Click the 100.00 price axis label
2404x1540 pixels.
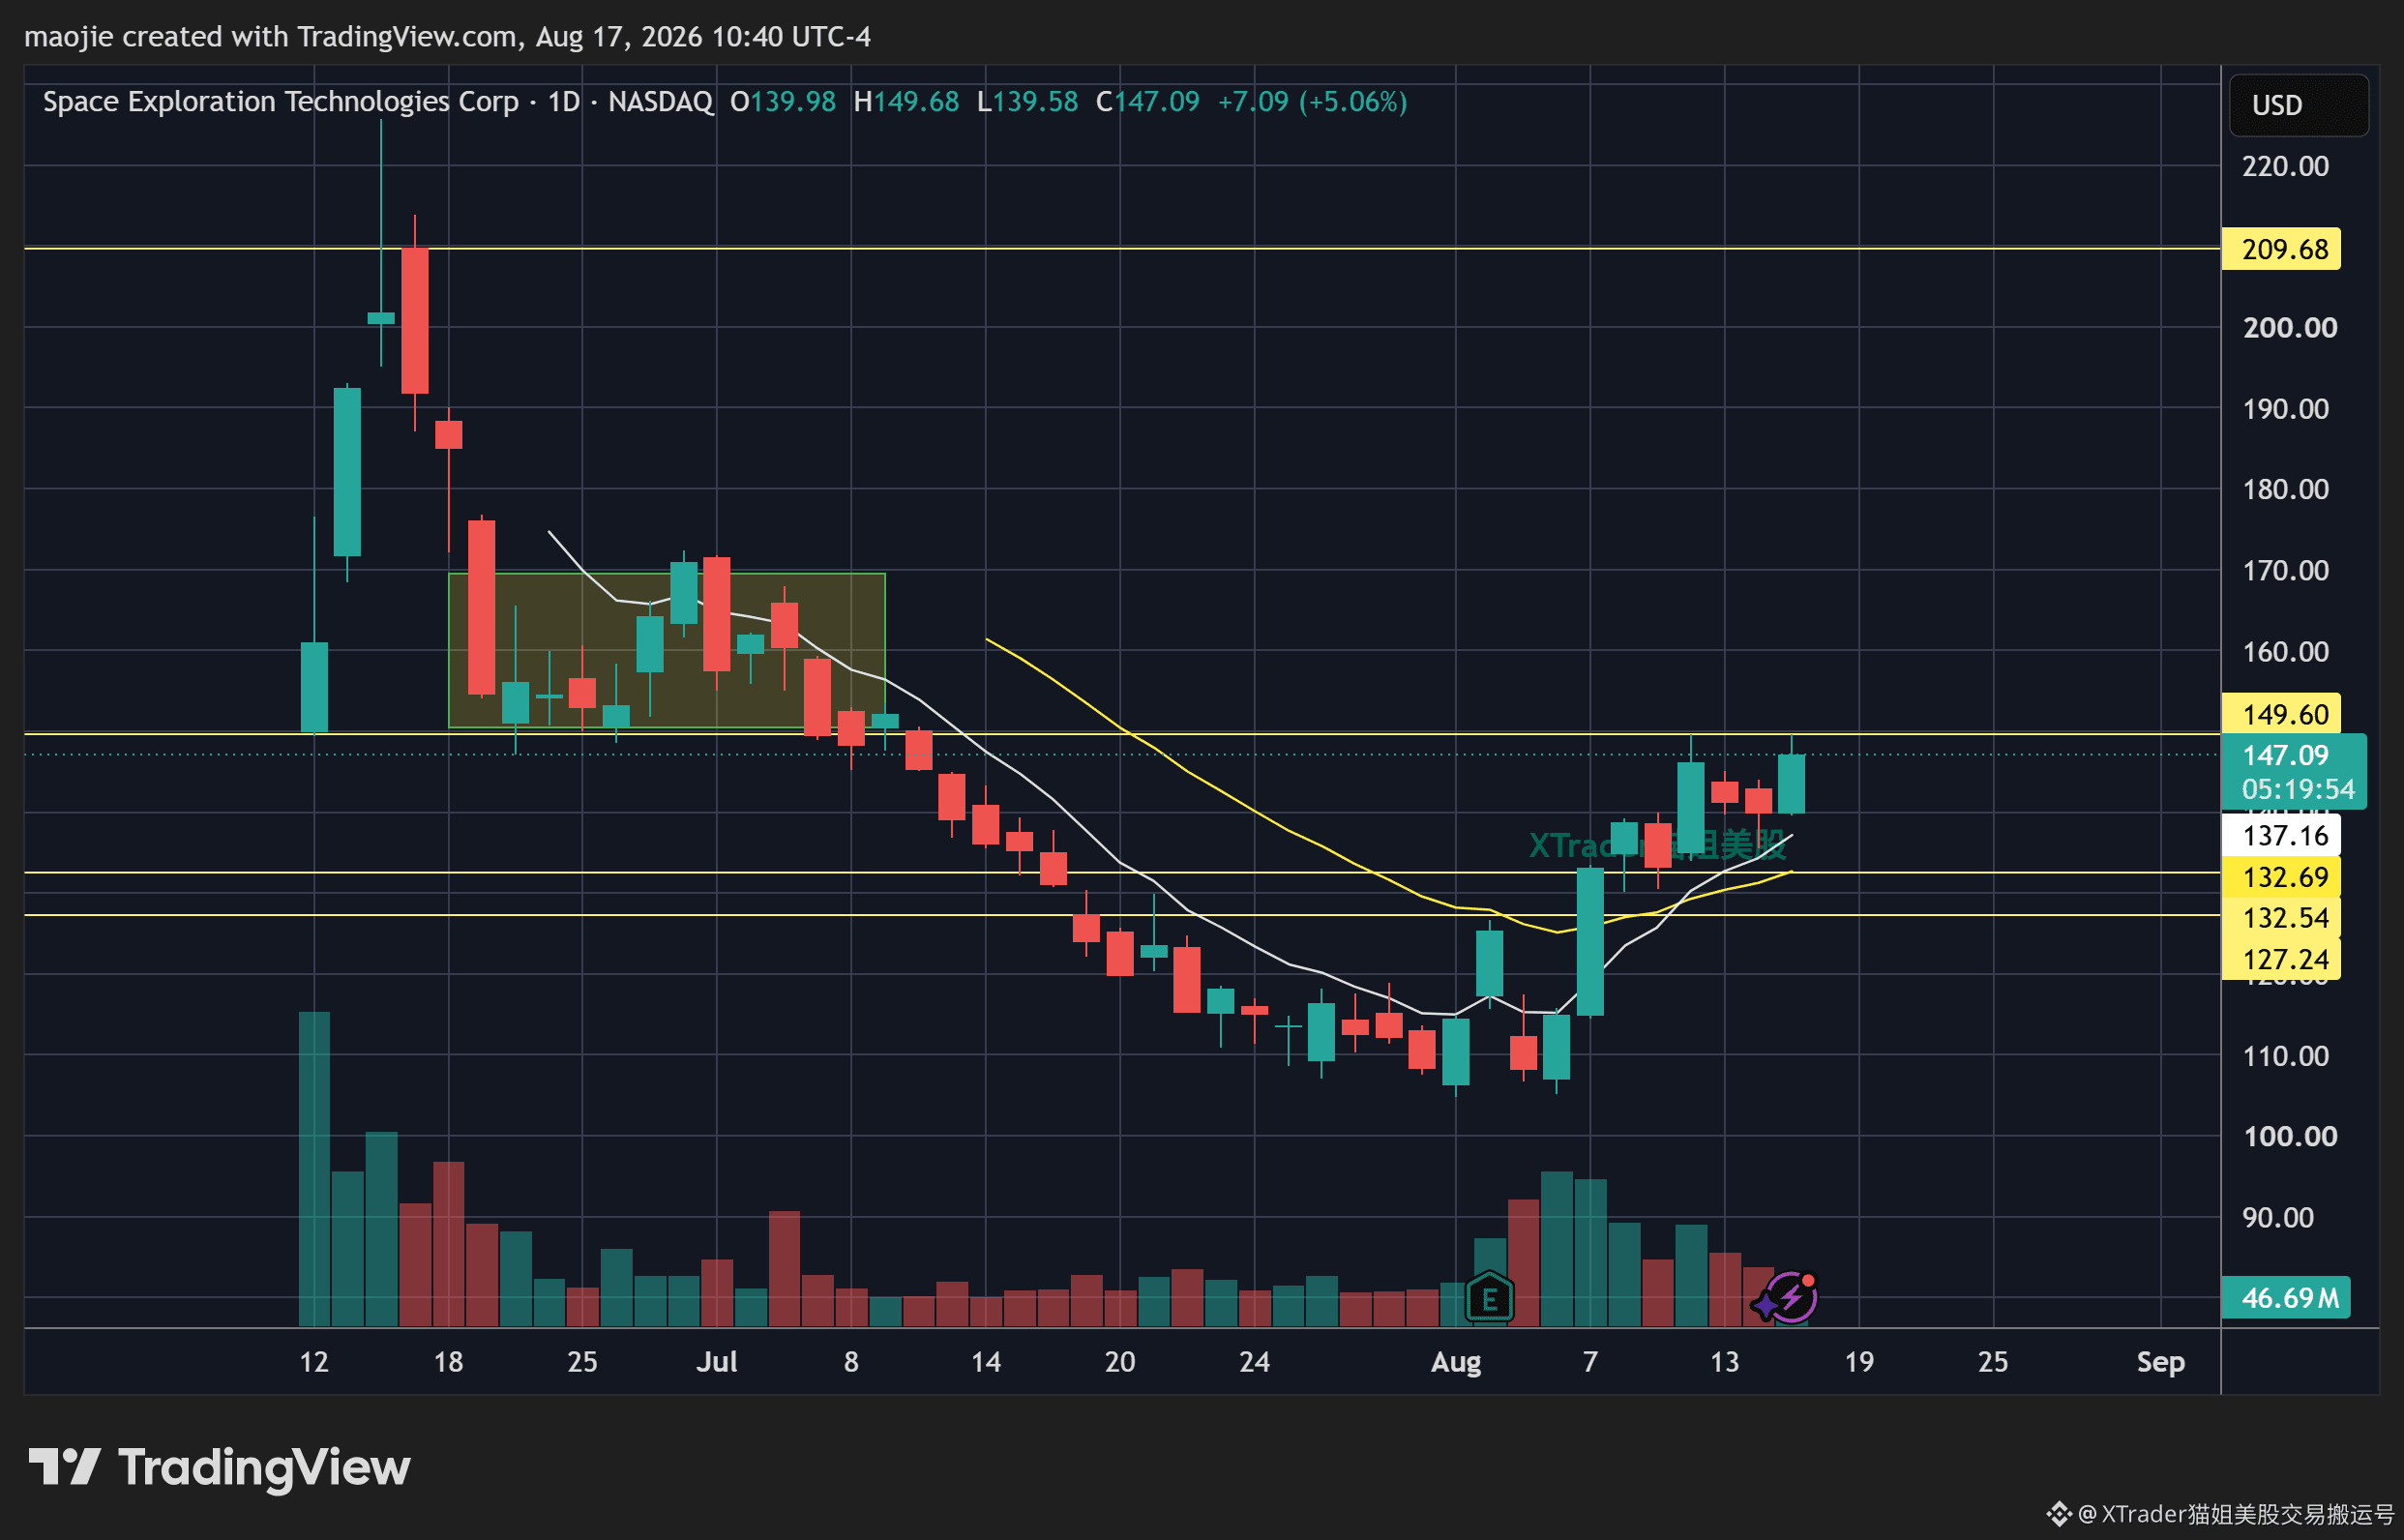tap(2290, 1137)
